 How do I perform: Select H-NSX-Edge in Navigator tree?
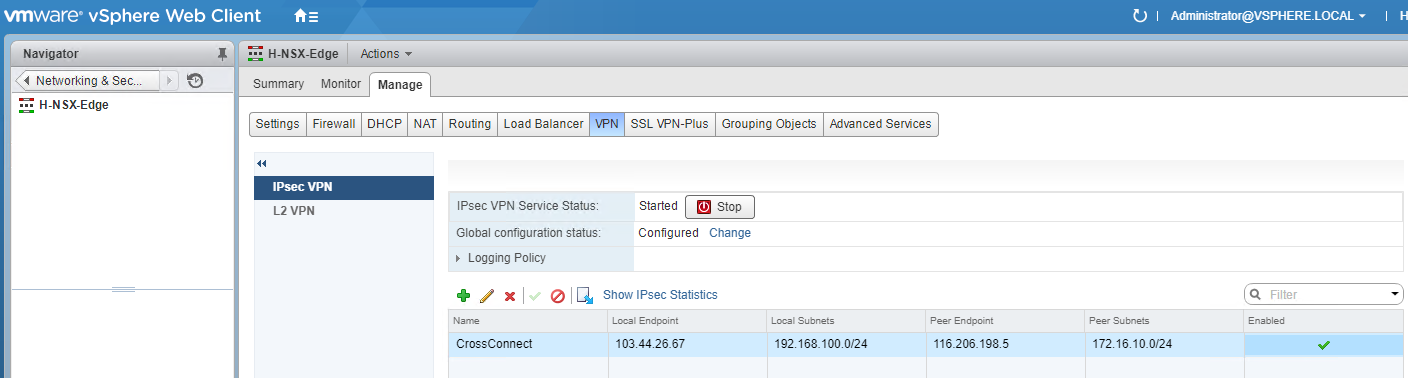[x=74, y=105]
